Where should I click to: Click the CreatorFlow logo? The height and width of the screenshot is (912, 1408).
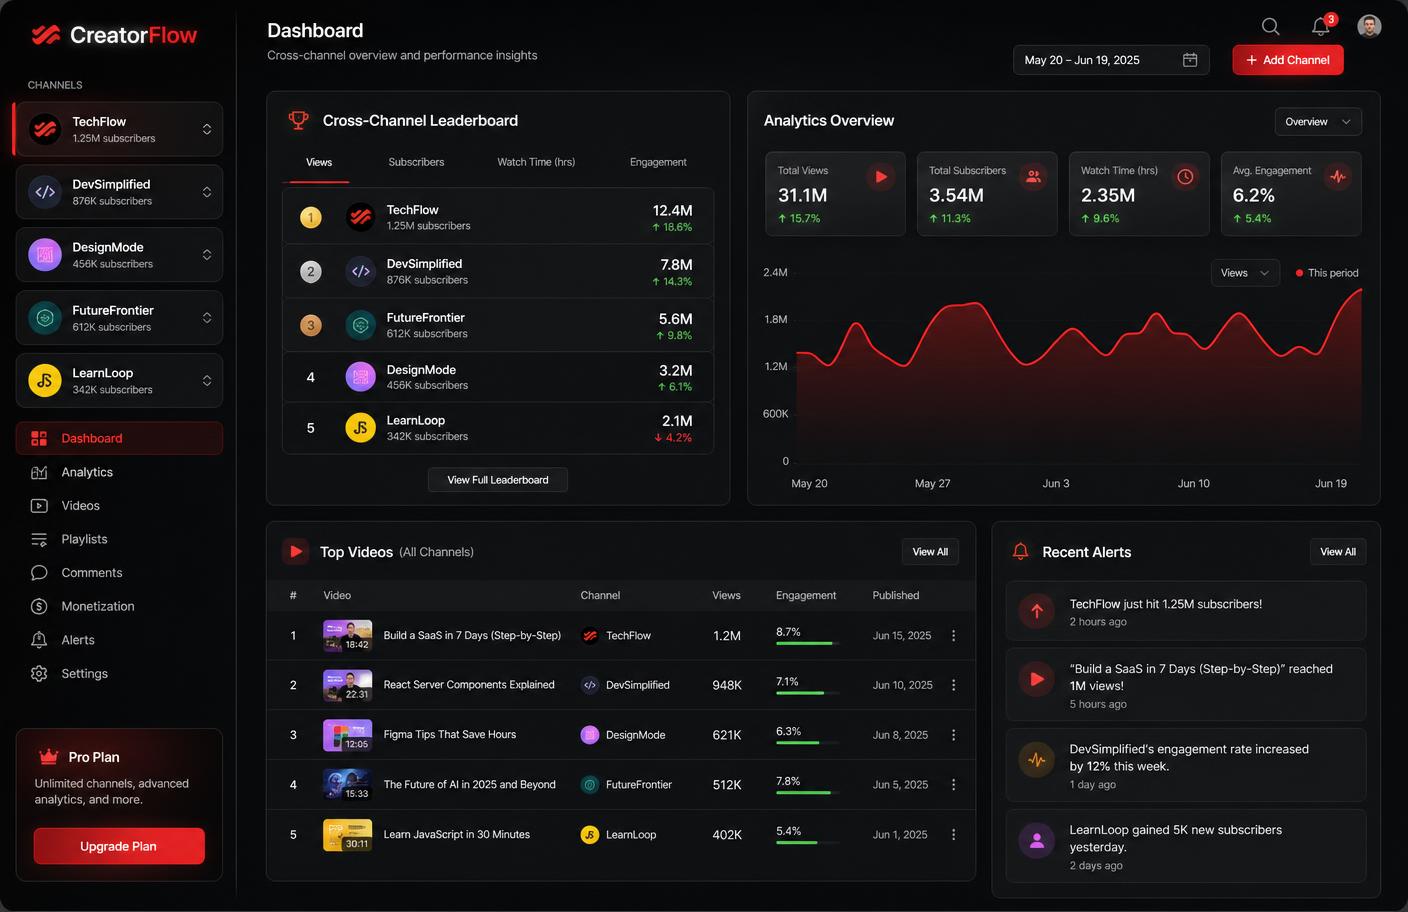point(114,35)
